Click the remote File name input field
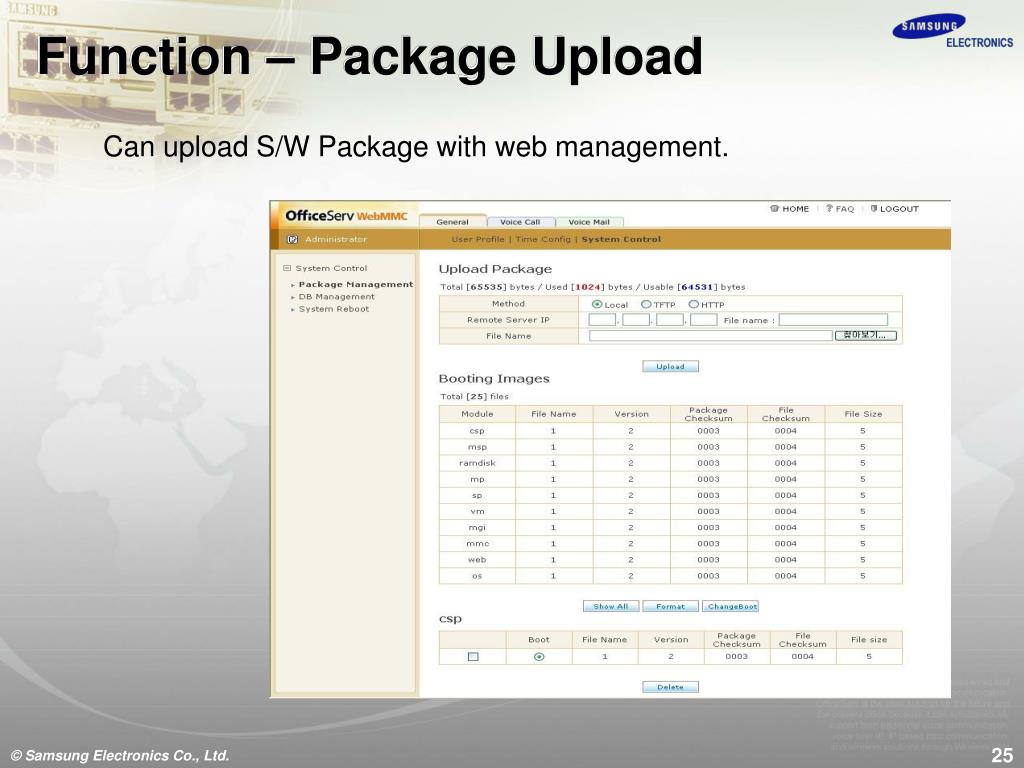The height and width of the screenshot is (768, 1024). (833, 320)
